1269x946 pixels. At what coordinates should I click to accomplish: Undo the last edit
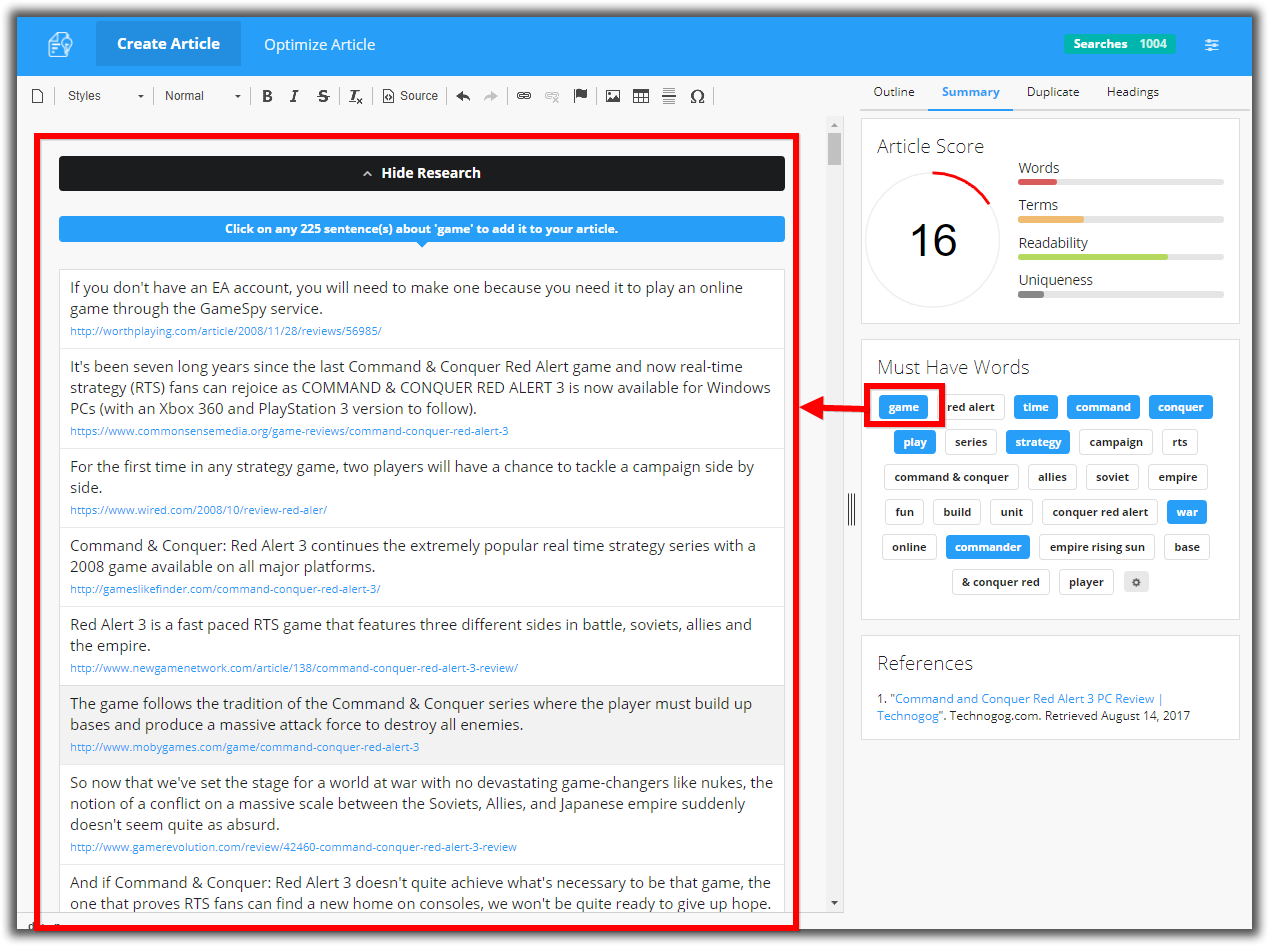pos(463,96)
